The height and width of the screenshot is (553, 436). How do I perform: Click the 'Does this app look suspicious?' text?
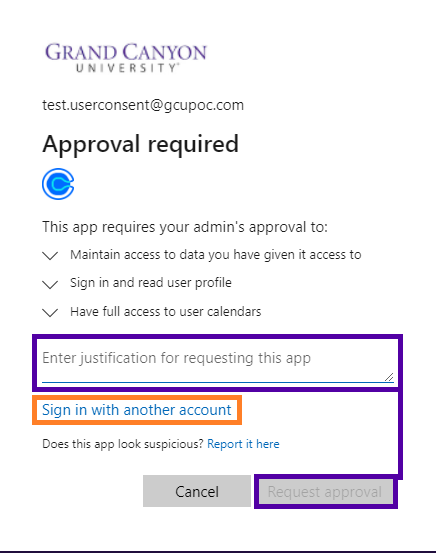[x=123, y=444]
